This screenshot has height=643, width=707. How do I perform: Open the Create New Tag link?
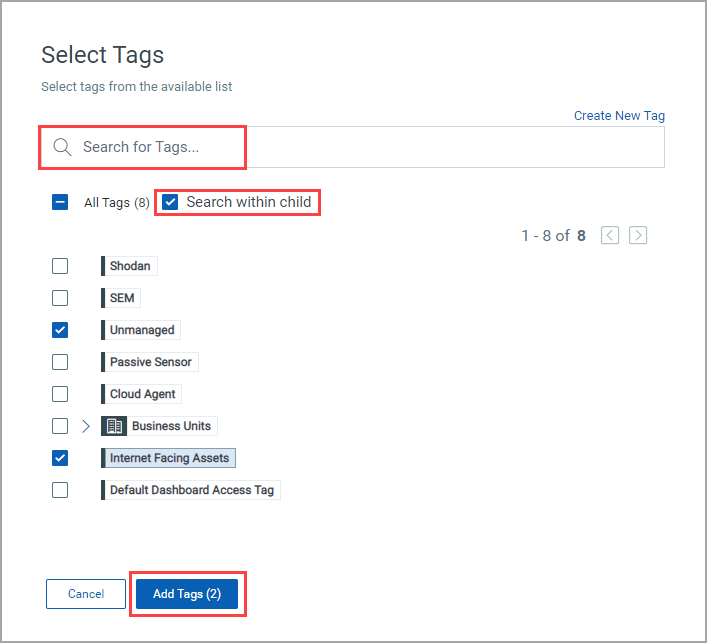[x=619, y=116]
